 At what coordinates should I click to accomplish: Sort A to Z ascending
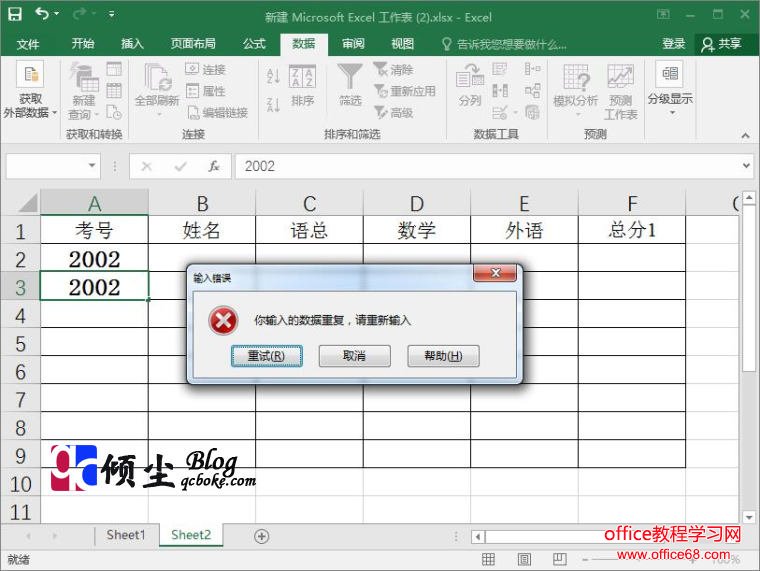pyautogui.click(x=273, y=76)
